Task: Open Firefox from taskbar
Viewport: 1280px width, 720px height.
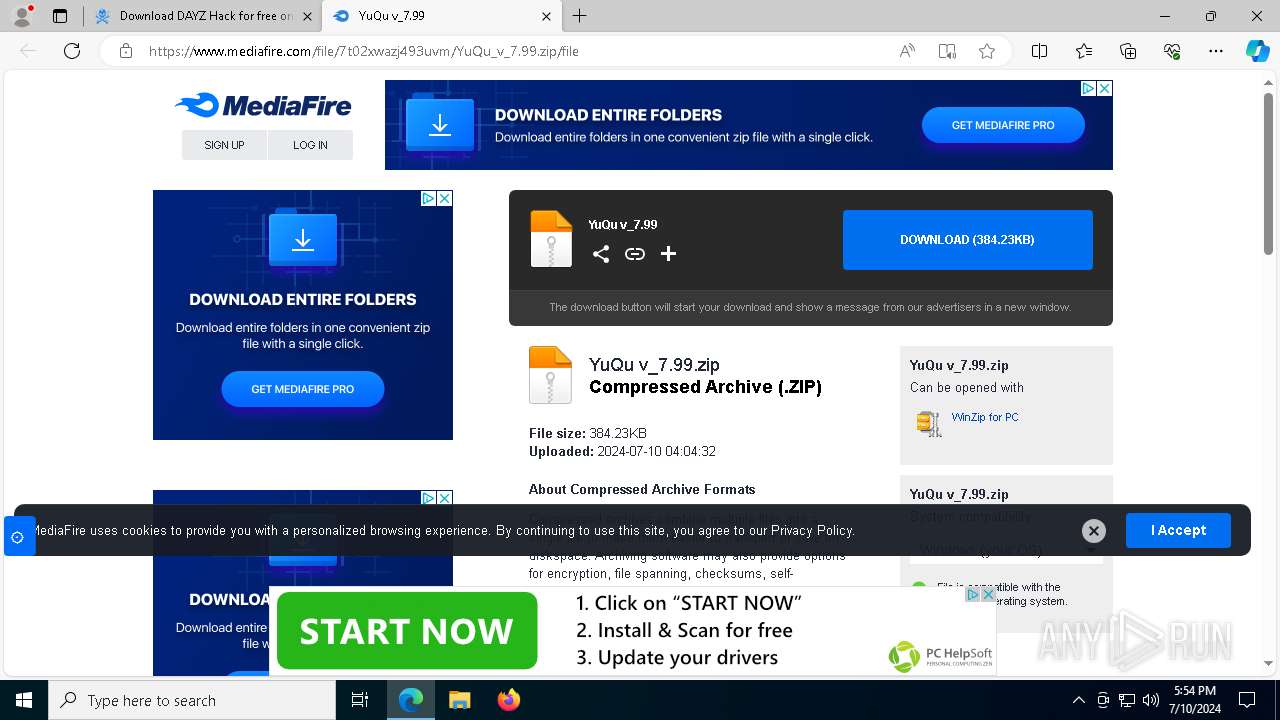Action: pos(509,700)
